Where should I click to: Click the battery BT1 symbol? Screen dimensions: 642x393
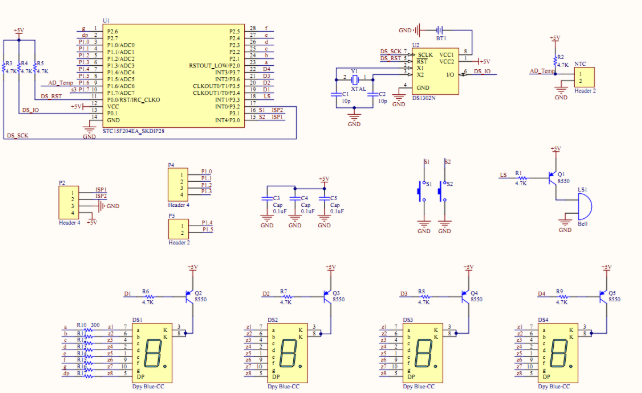(x=439, y=30)
